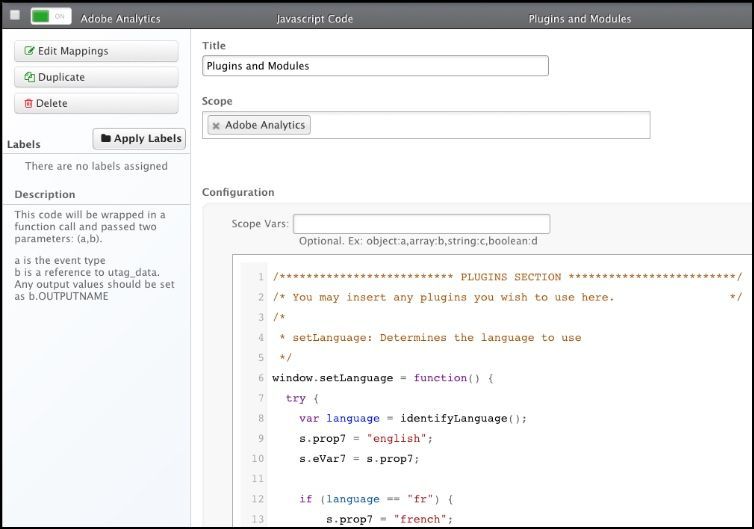
Task: Click the folder icon on Apply Labels
Action: click(x=105, y=139)
